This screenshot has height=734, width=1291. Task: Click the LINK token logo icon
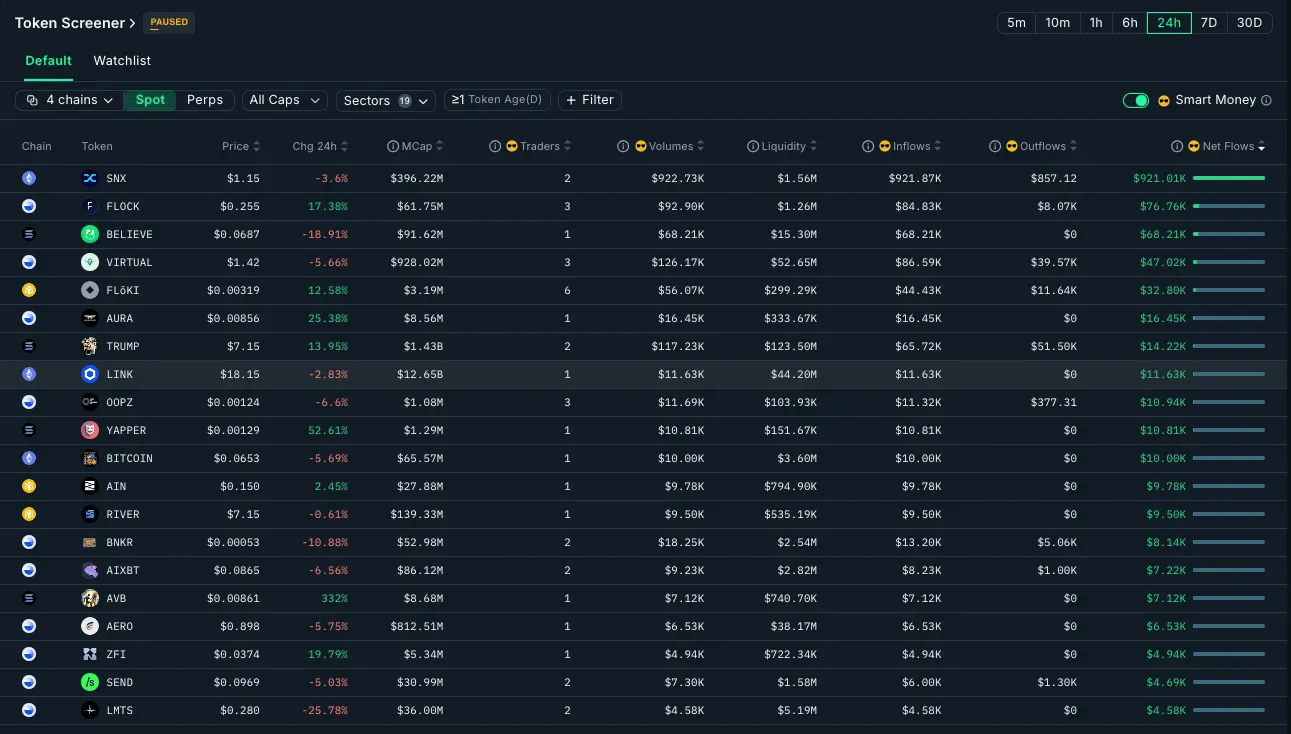[x=90, y=374]
